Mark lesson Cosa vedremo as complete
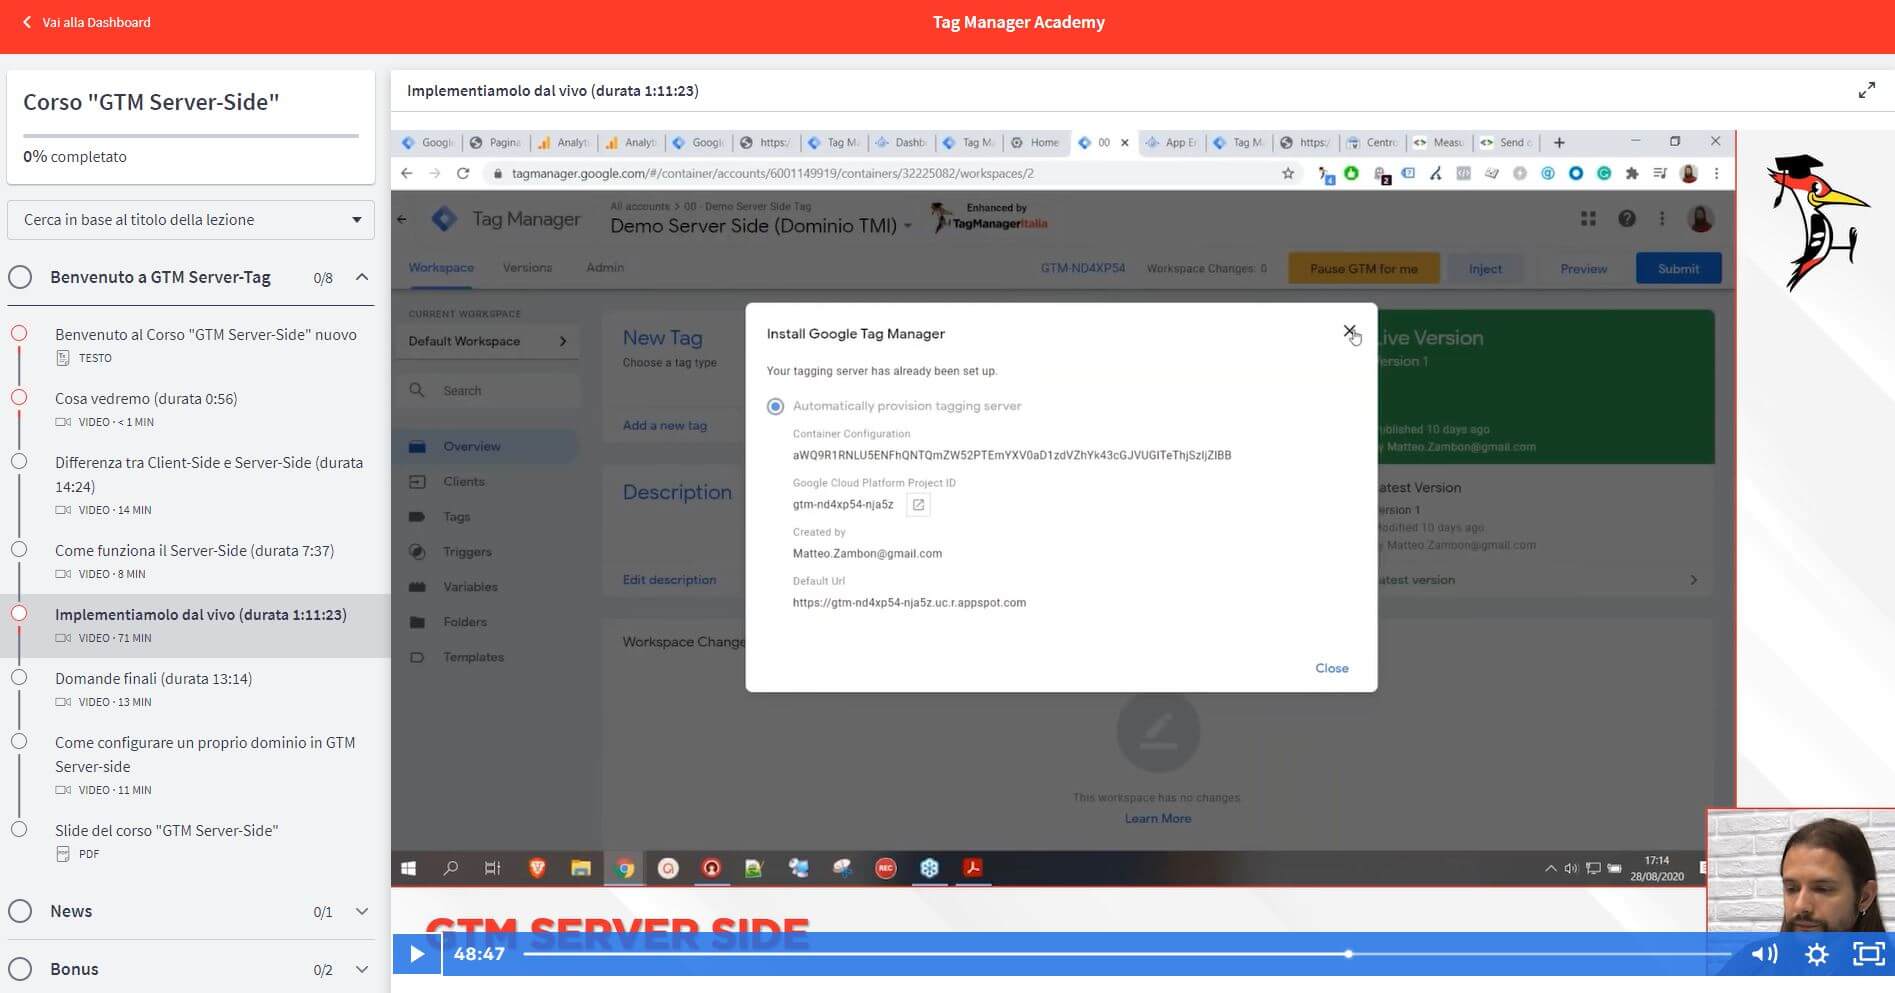 click(19, 397)
